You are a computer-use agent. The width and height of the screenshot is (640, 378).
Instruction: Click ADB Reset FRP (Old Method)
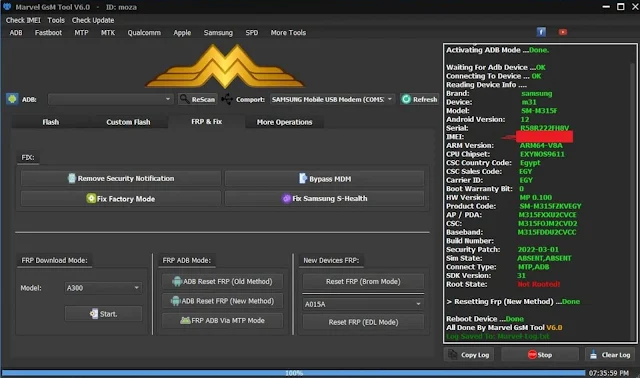[x=222, y=281]
